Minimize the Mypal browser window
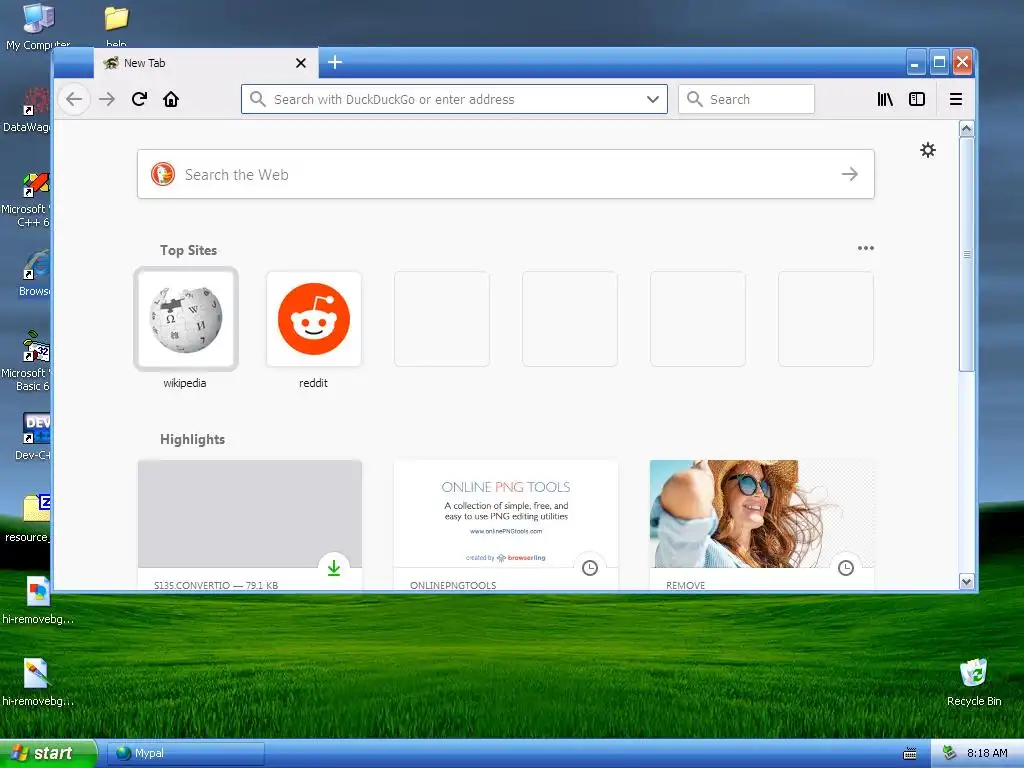Viewport: 1024px width, 768px height. pyautogui.click(x=916, y=63)
